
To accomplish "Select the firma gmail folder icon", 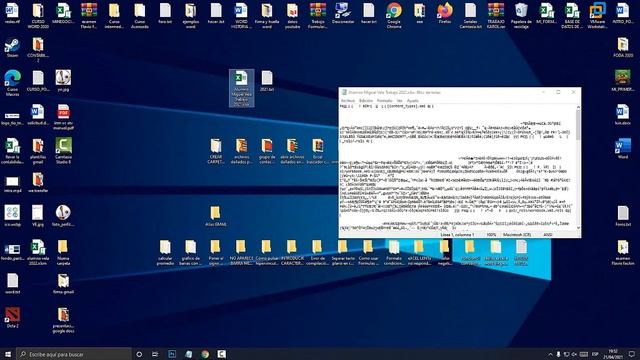I will (x=63, y=284).
